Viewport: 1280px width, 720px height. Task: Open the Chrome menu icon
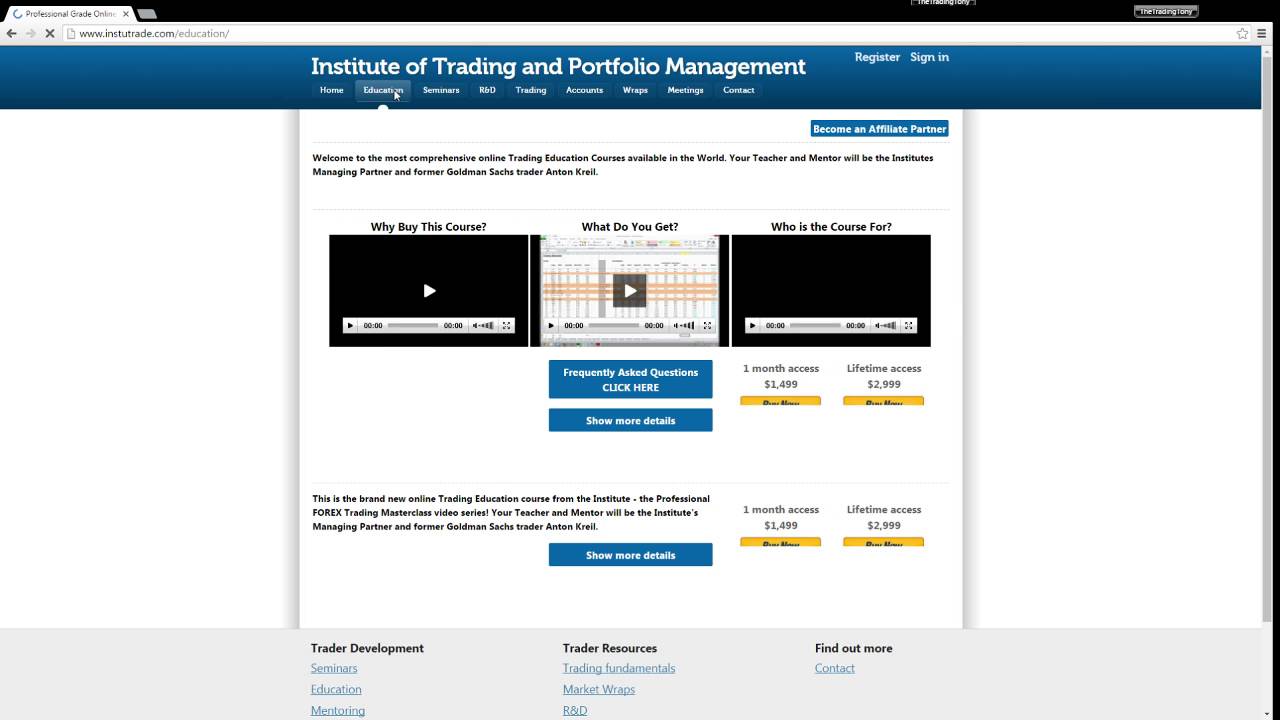tap(1263, 33)
